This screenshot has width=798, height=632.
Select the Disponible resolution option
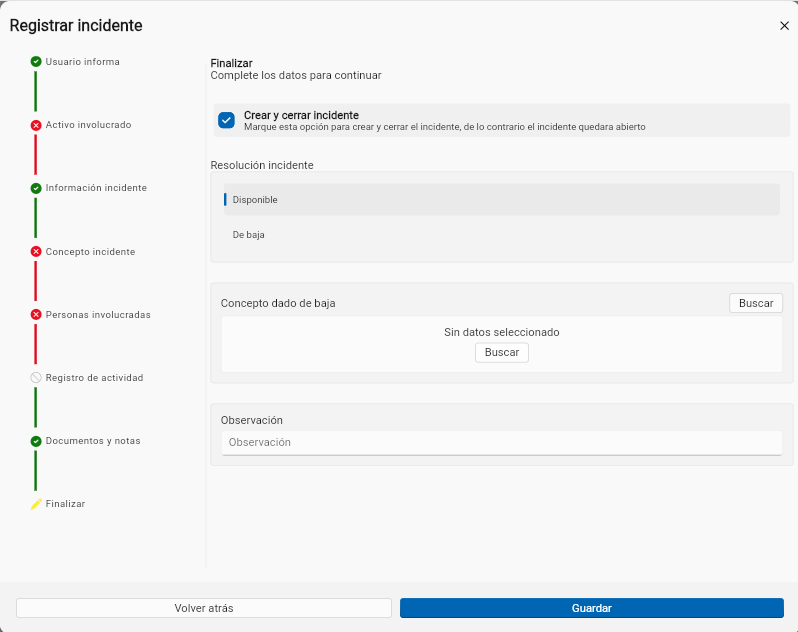502,199
